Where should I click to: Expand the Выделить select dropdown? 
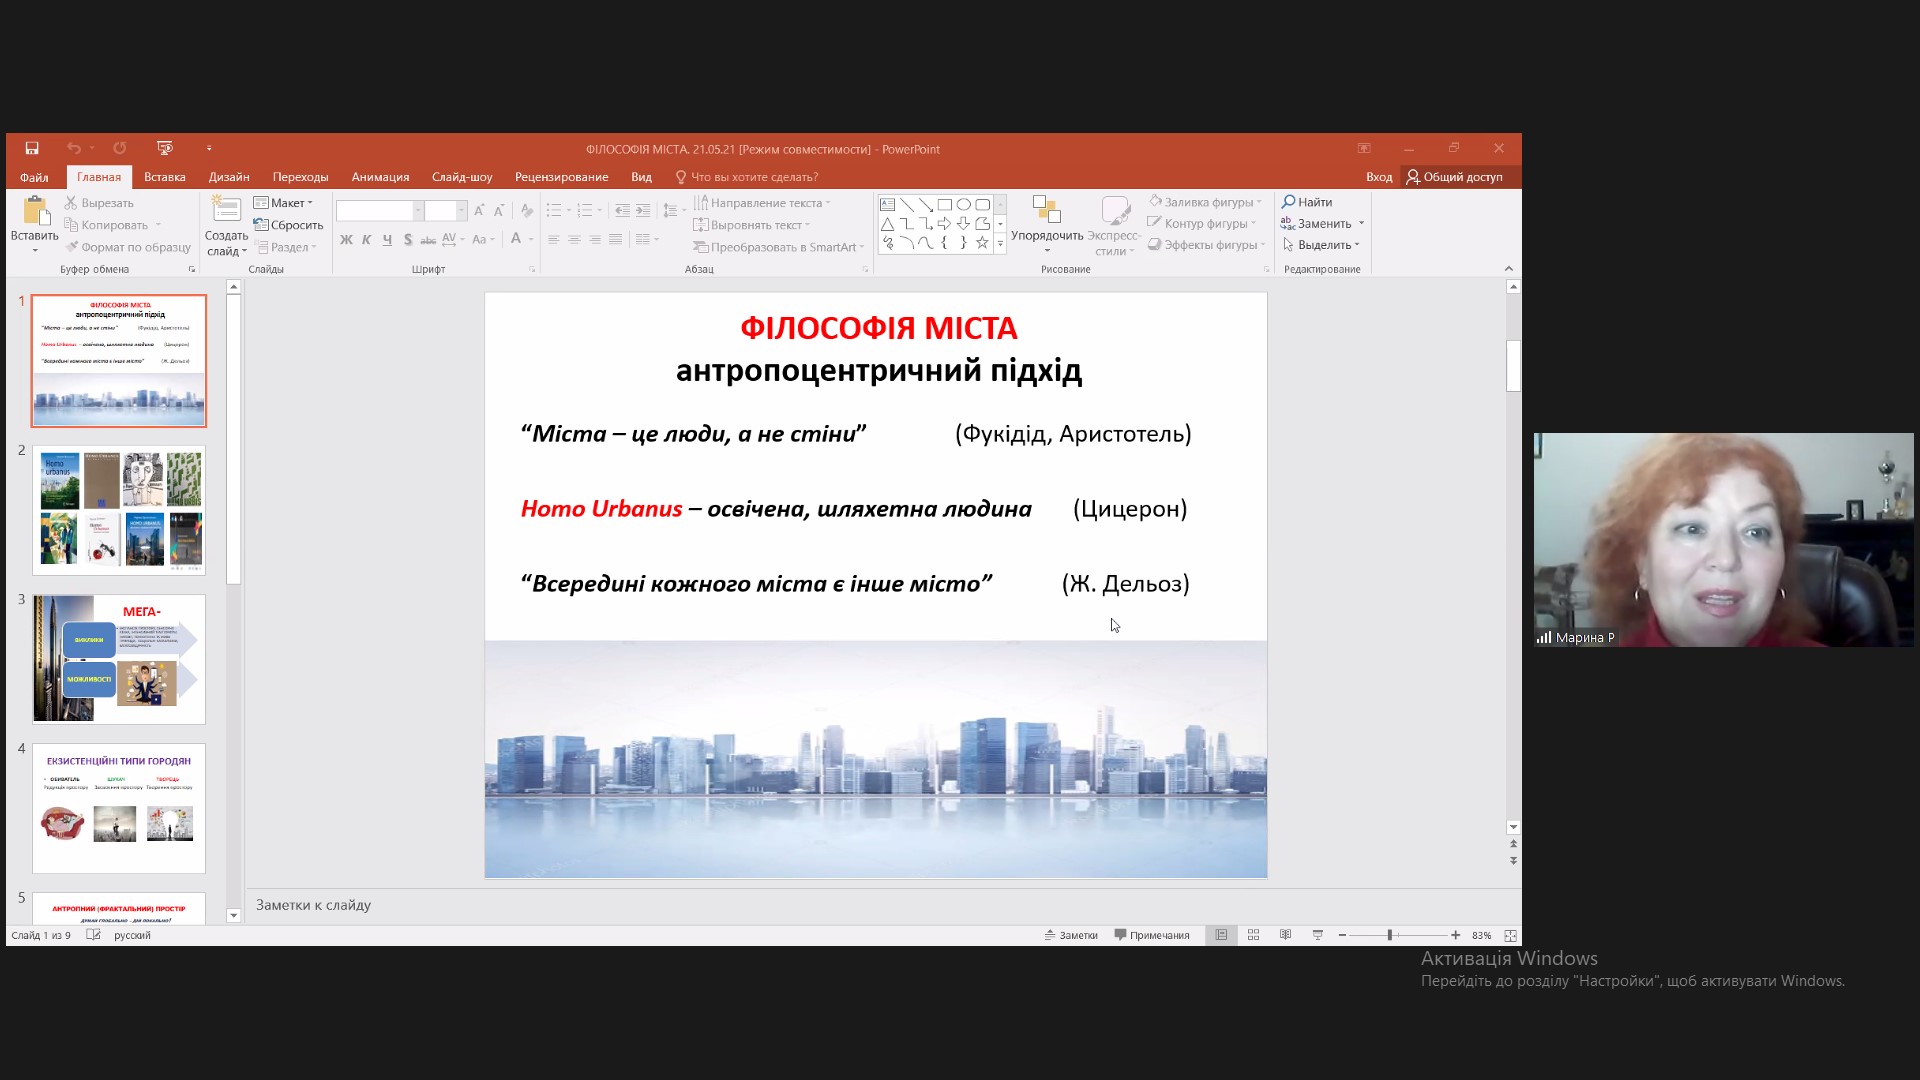click(1322, 245)
